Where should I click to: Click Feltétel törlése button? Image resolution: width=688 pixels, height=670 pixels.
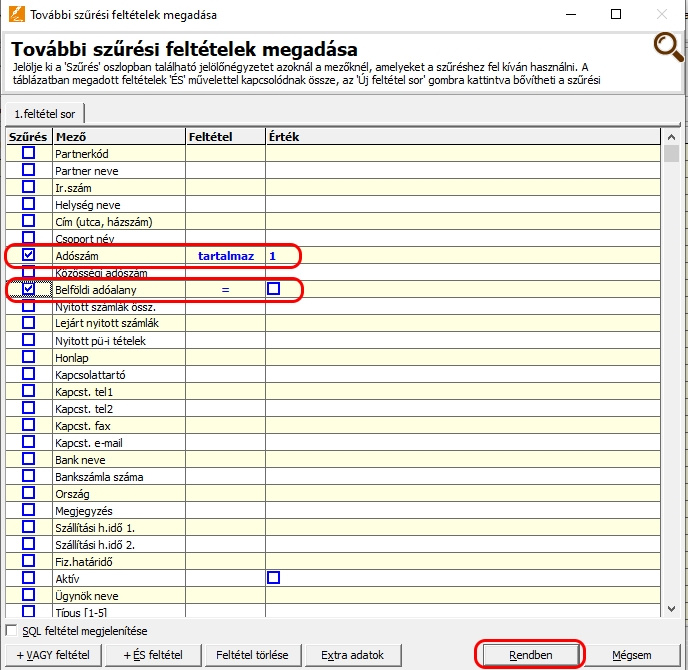tap(252, 655)
